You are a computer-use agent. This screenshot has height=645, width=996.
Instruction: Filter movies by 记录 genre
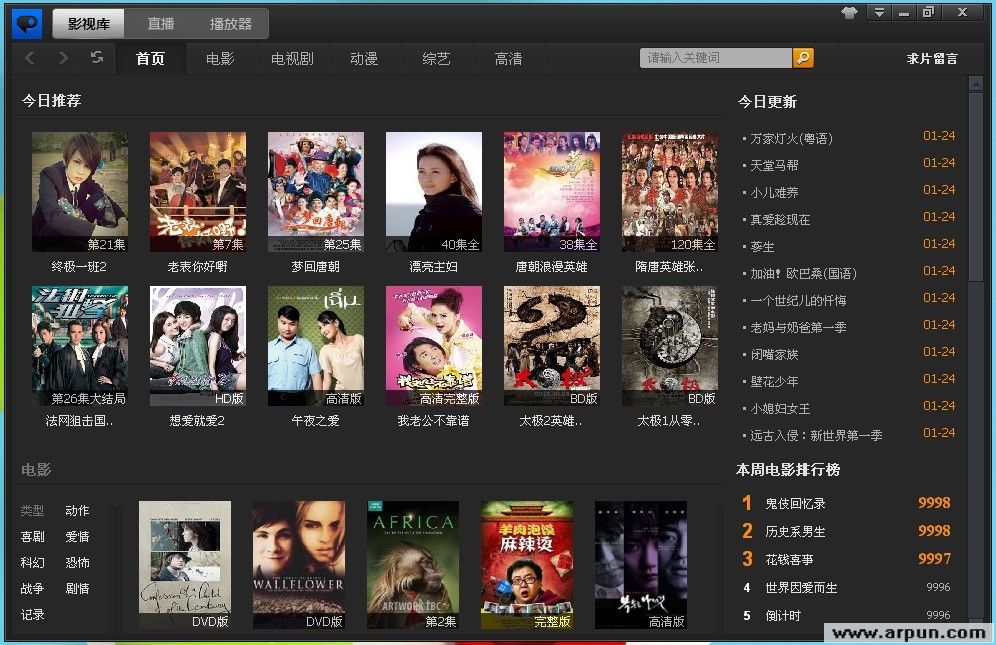pyautogui.click(x=32, y=614)
